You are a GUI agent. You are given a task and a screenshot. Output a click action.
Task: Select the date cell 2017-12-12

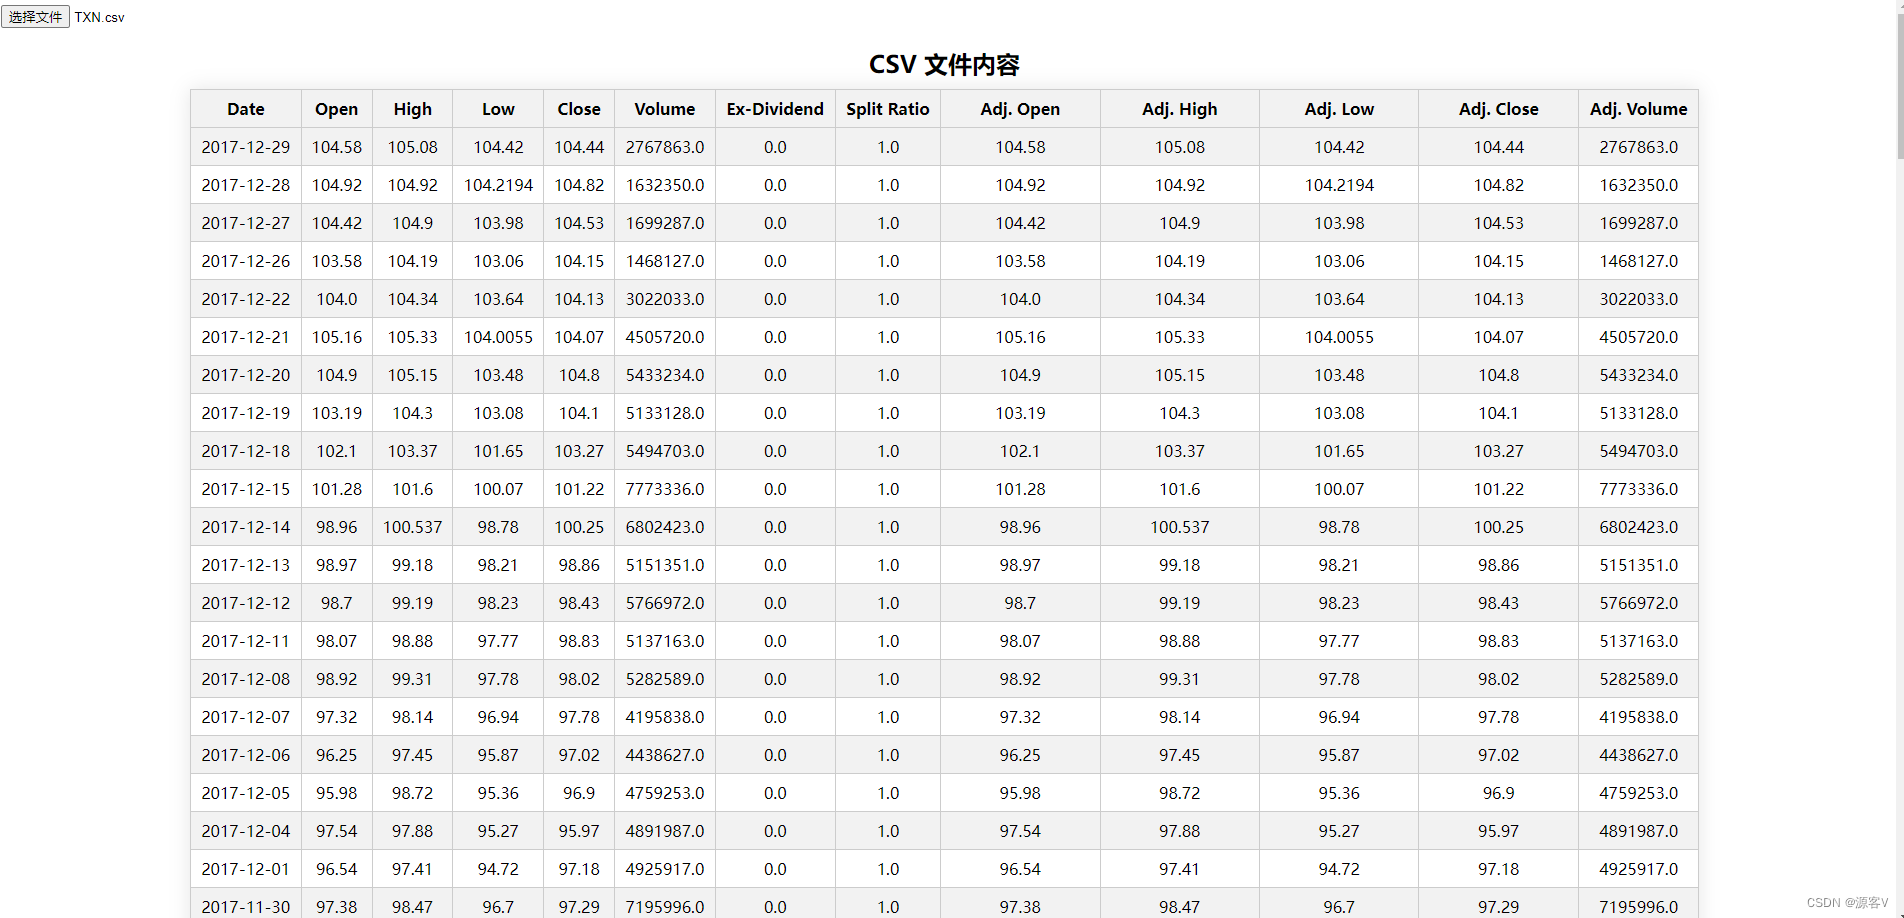[246, 603]
